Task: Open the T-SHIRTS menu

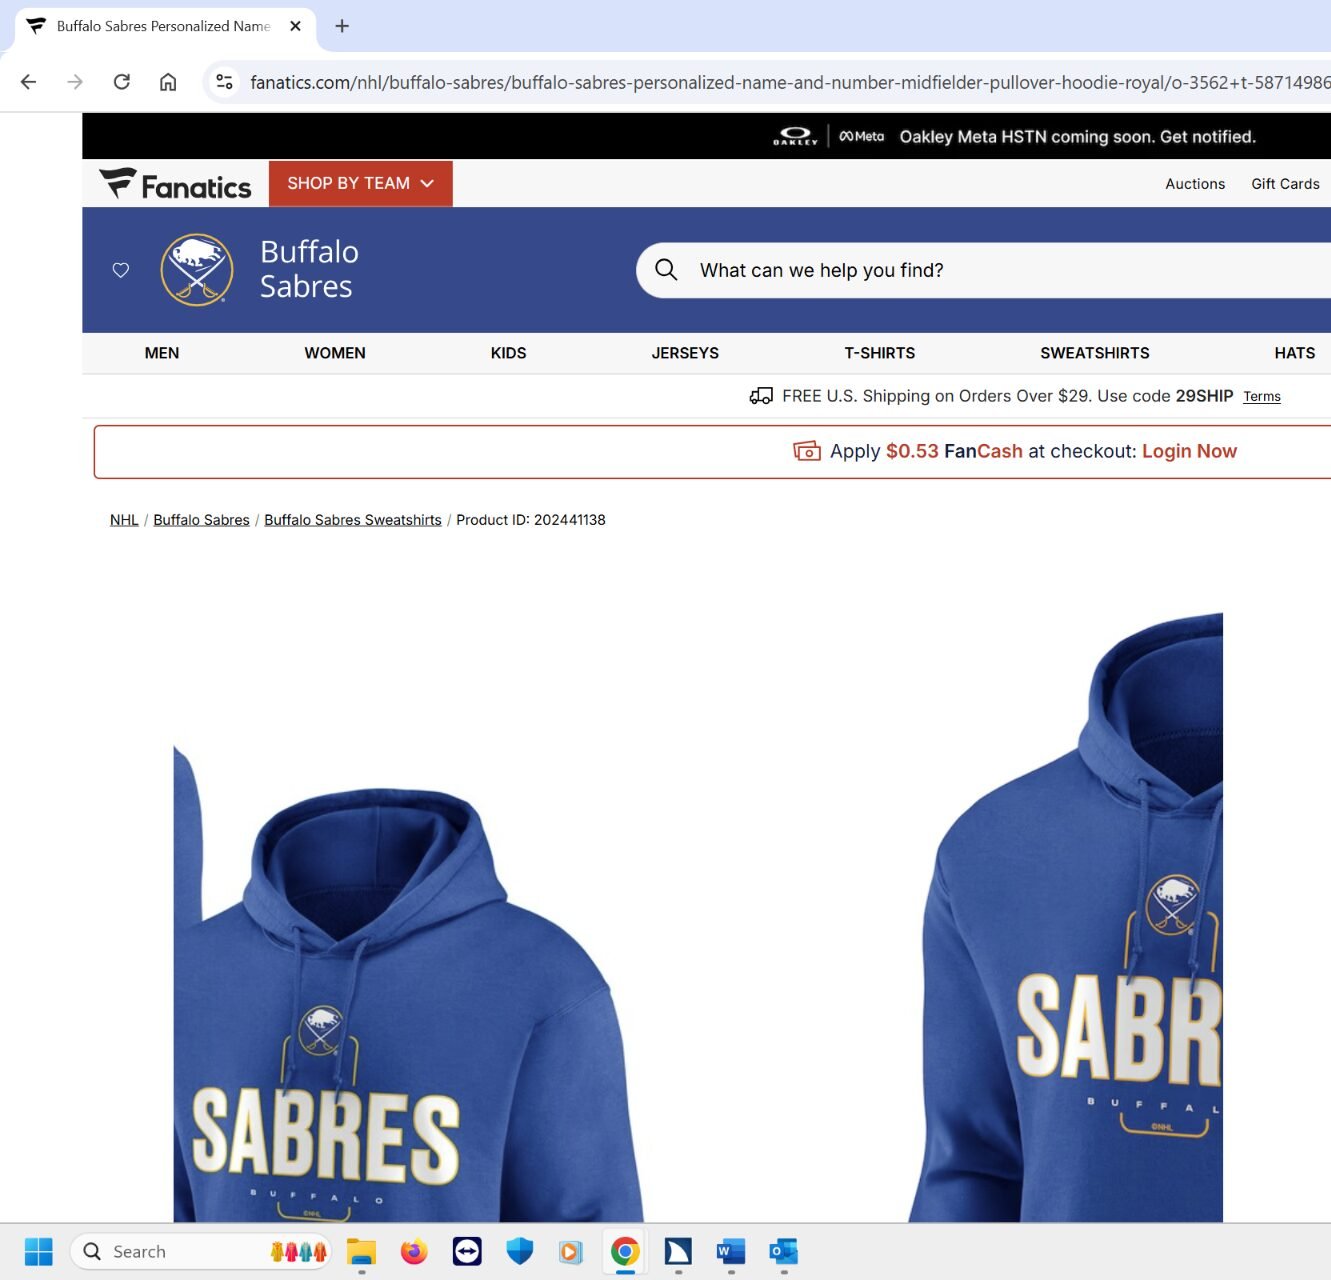Action: pos(880,353)
